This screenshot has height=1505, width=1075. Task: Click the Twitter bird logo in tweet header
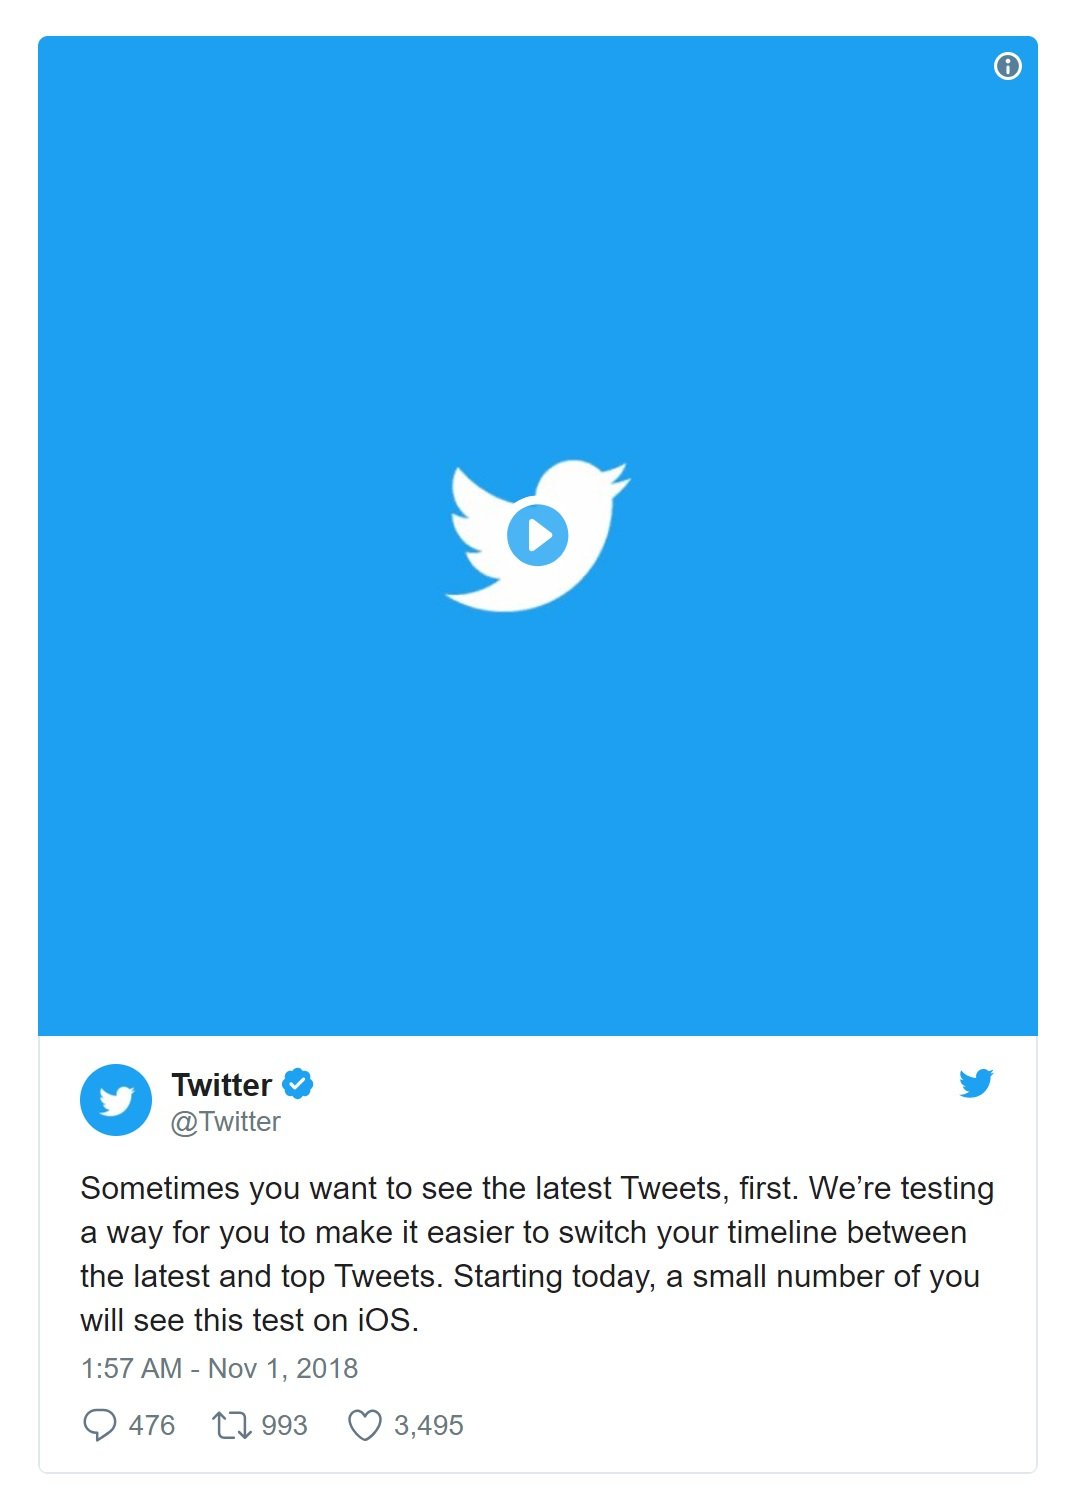click(976, 1083)
